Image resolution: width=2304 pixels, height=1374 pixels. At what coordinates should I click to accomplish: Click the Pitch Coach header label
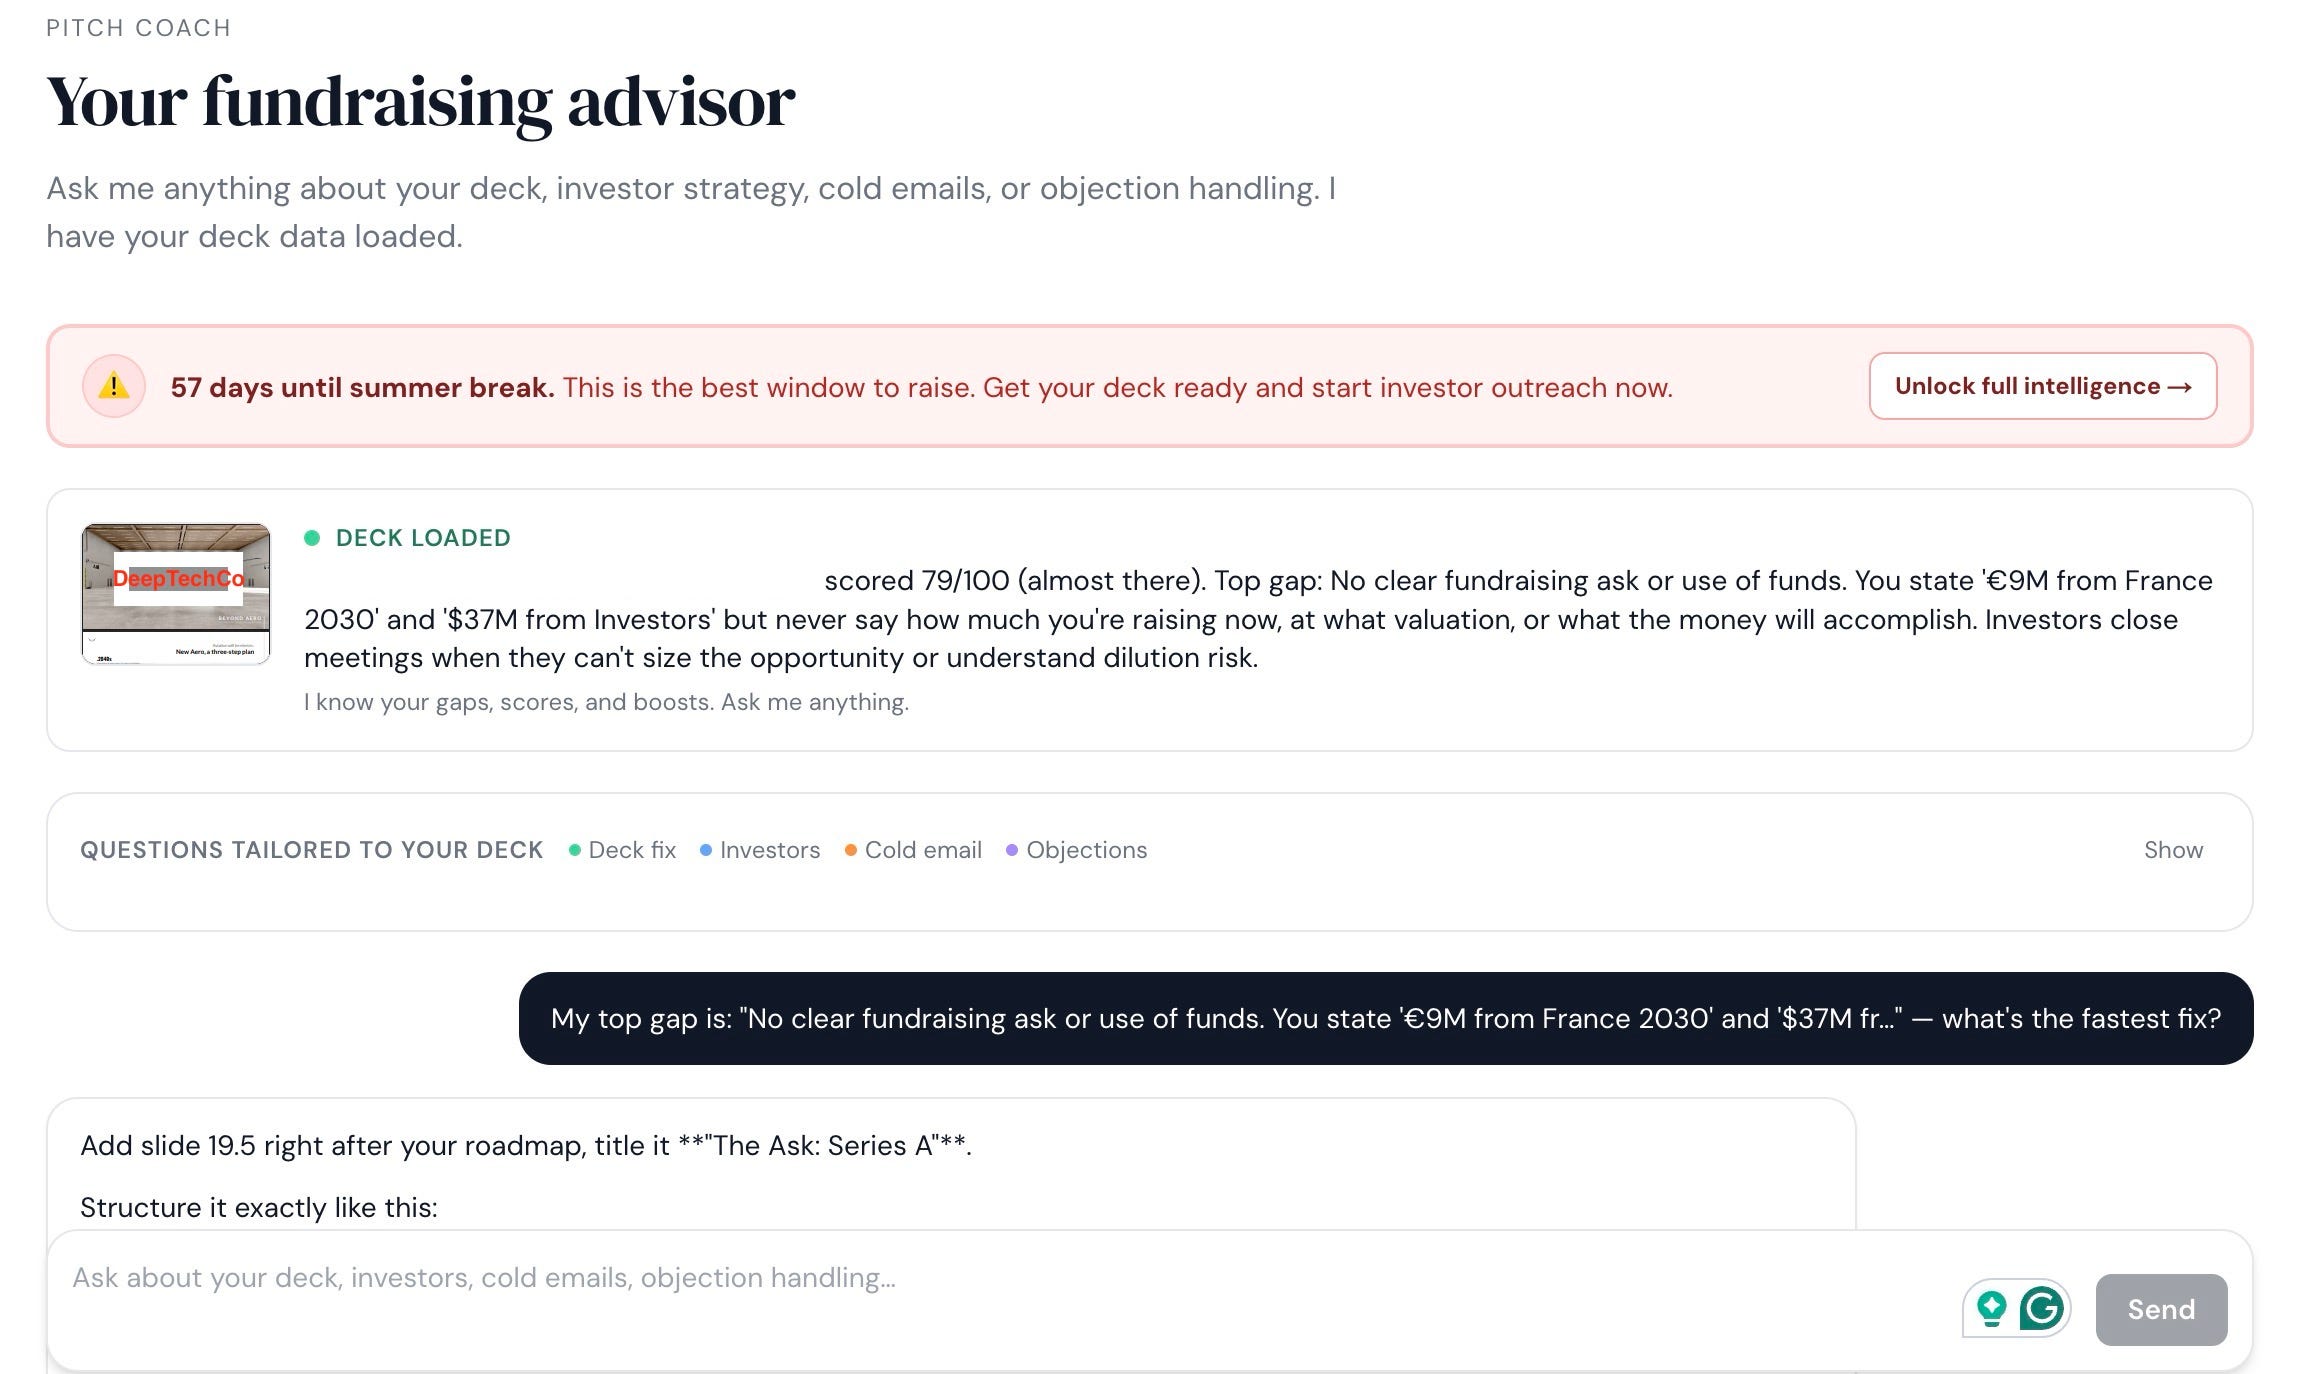point(138,28)
